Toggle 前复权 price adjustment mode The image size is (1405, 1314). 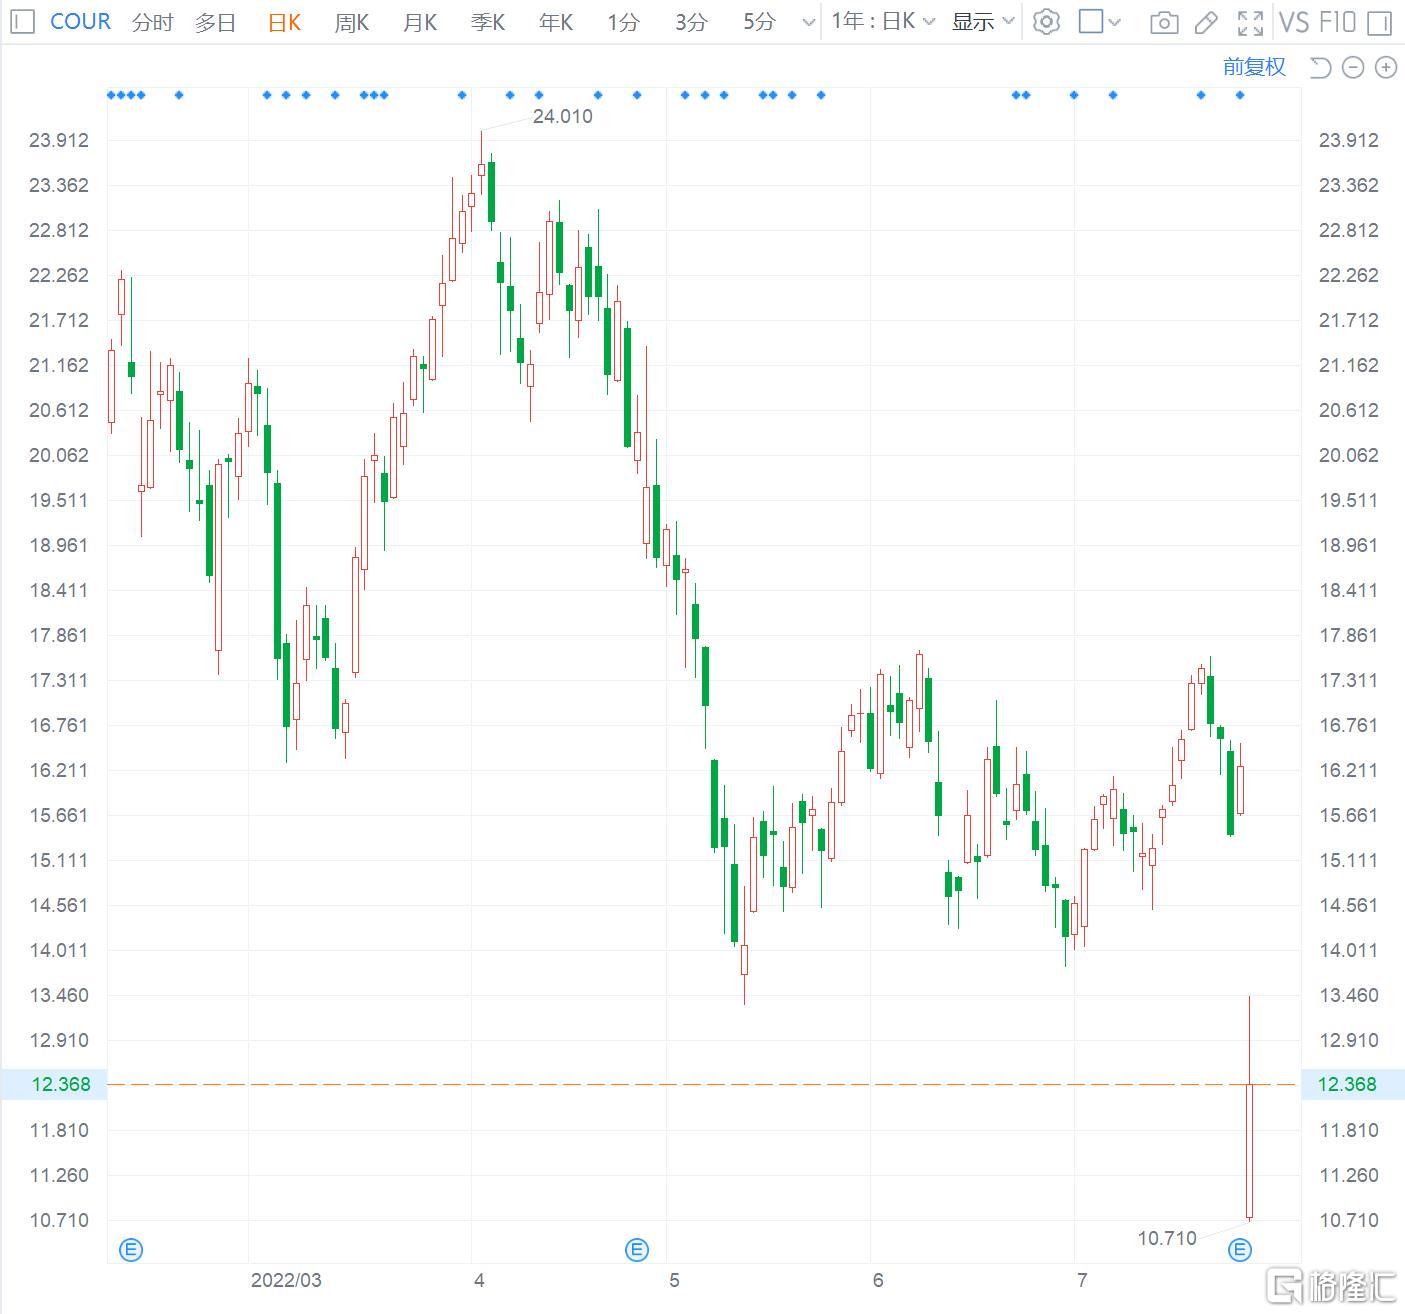pyautogui.click(x=1254, y=67)
